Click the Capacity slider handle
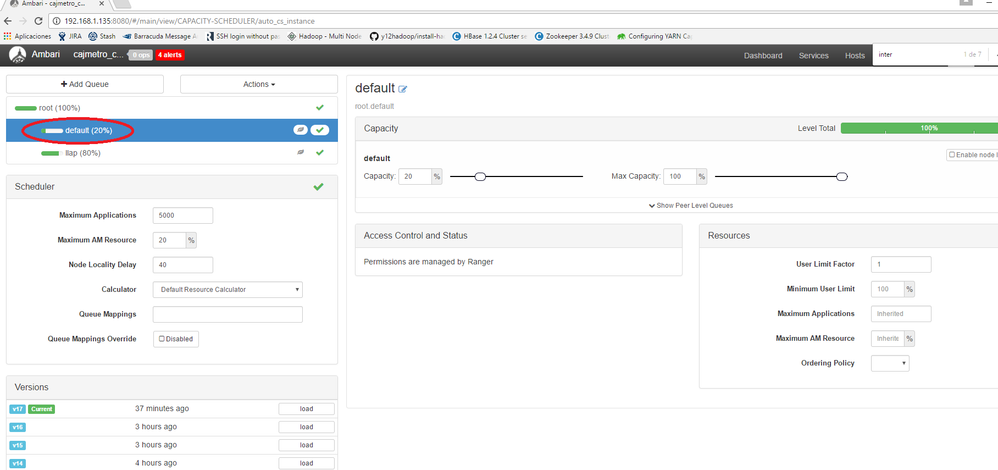 (x=481, y=176)
